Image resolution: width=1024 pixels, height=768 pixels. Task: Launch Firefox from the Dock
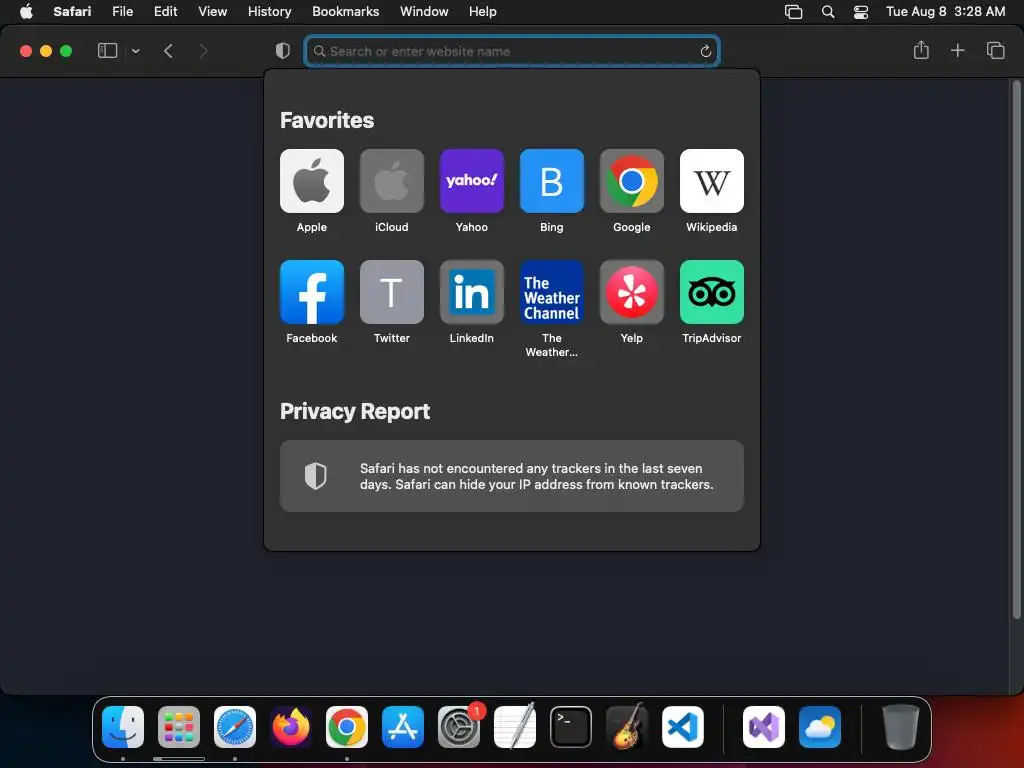291,727
